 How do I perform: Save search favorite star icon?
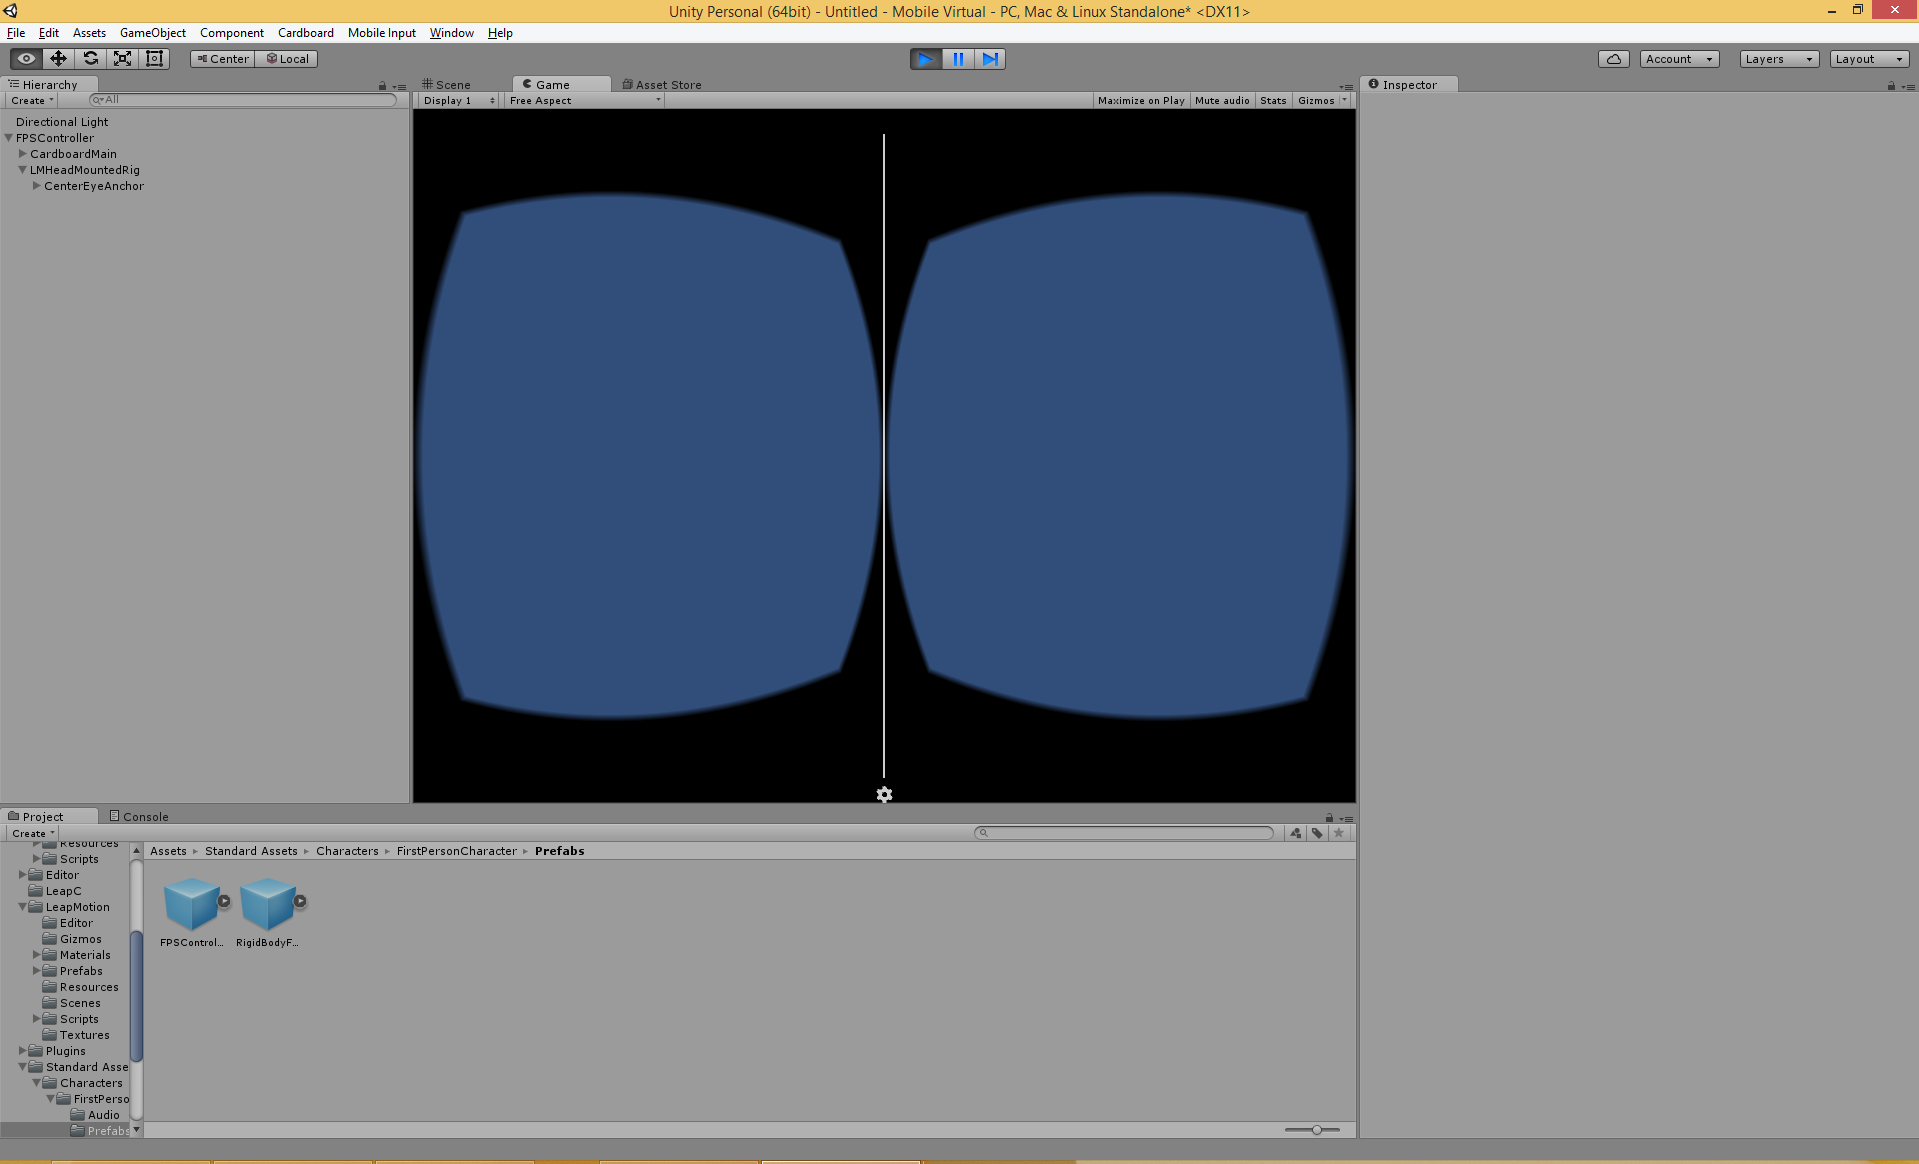[1339, 833]
